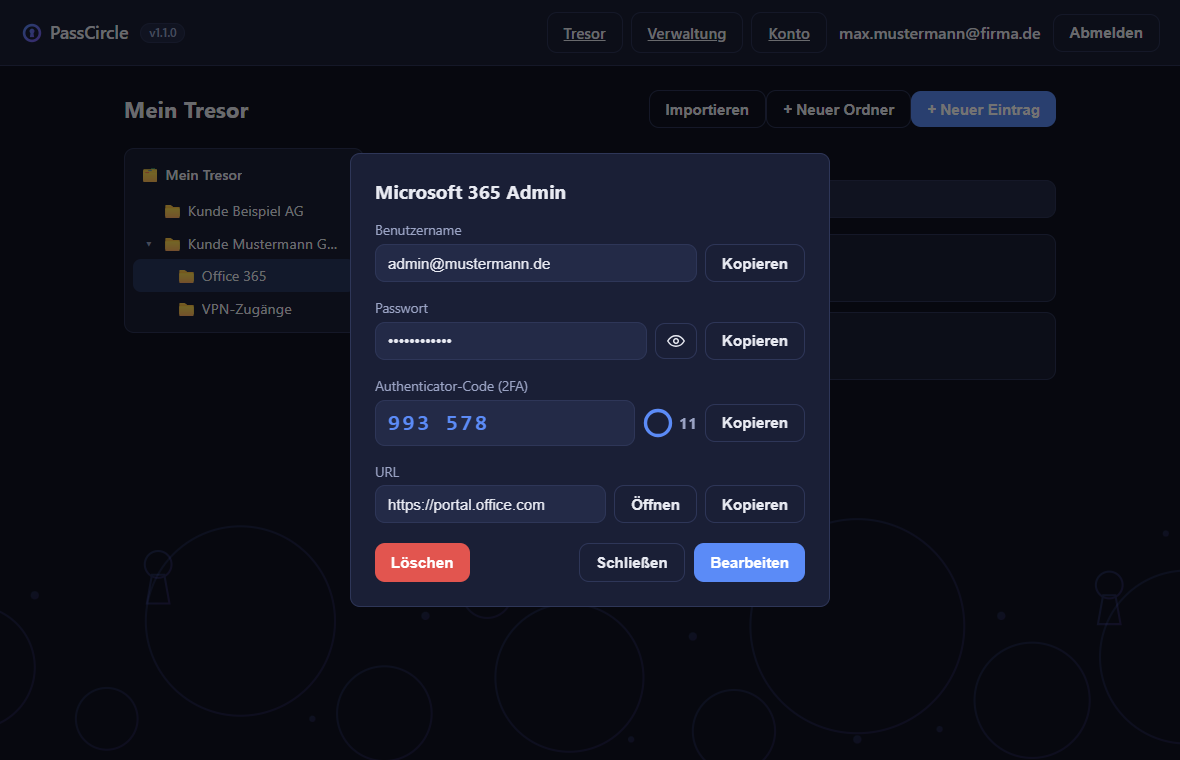Close the dialog with Schließen
This screenshot has width=1180, height=760.
pos(632,563)
